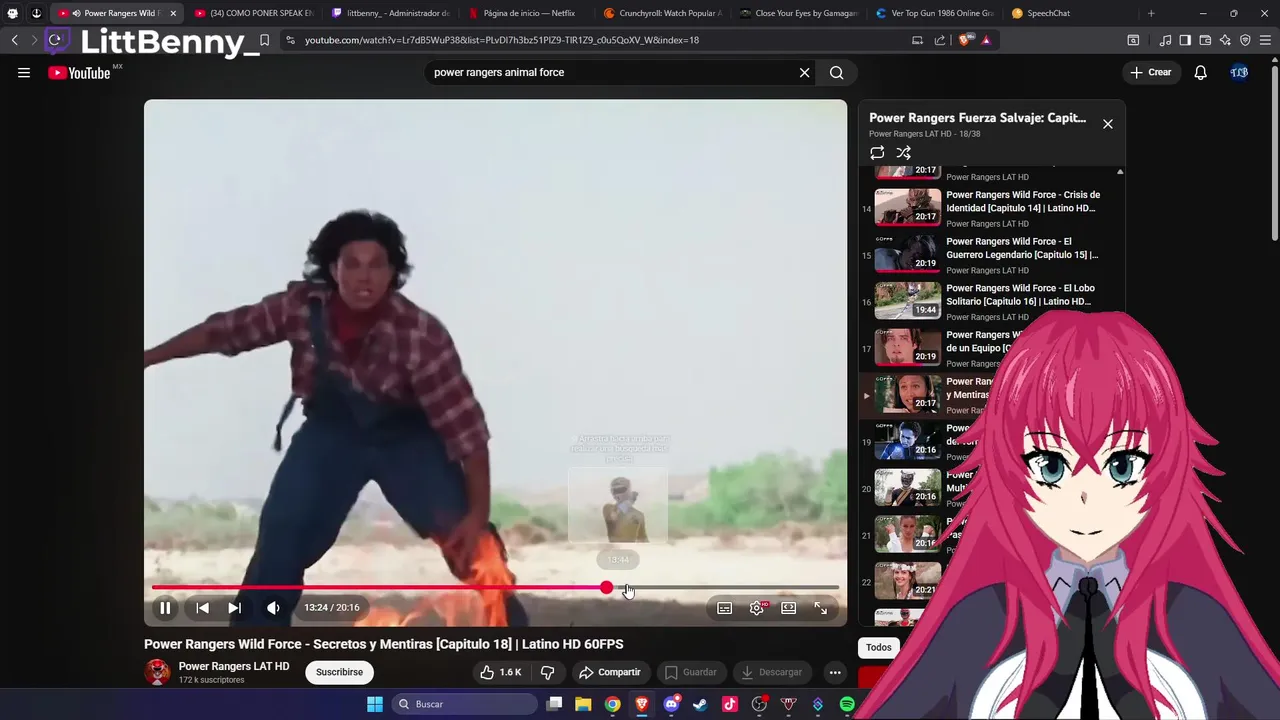
Task: Play El Lobo Solitario Capitulo 16
Action: tap(1020, 294)
